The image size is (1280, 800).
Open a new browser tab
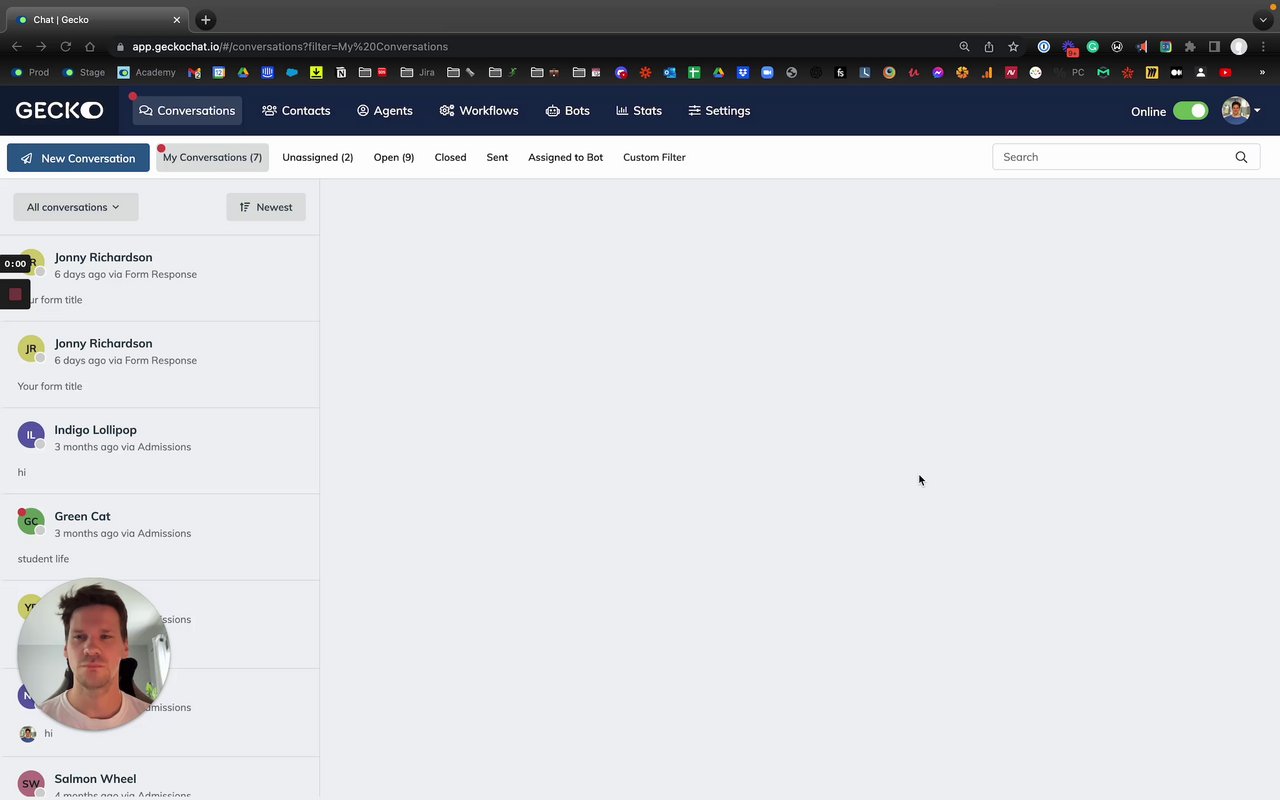coord(206,19)
